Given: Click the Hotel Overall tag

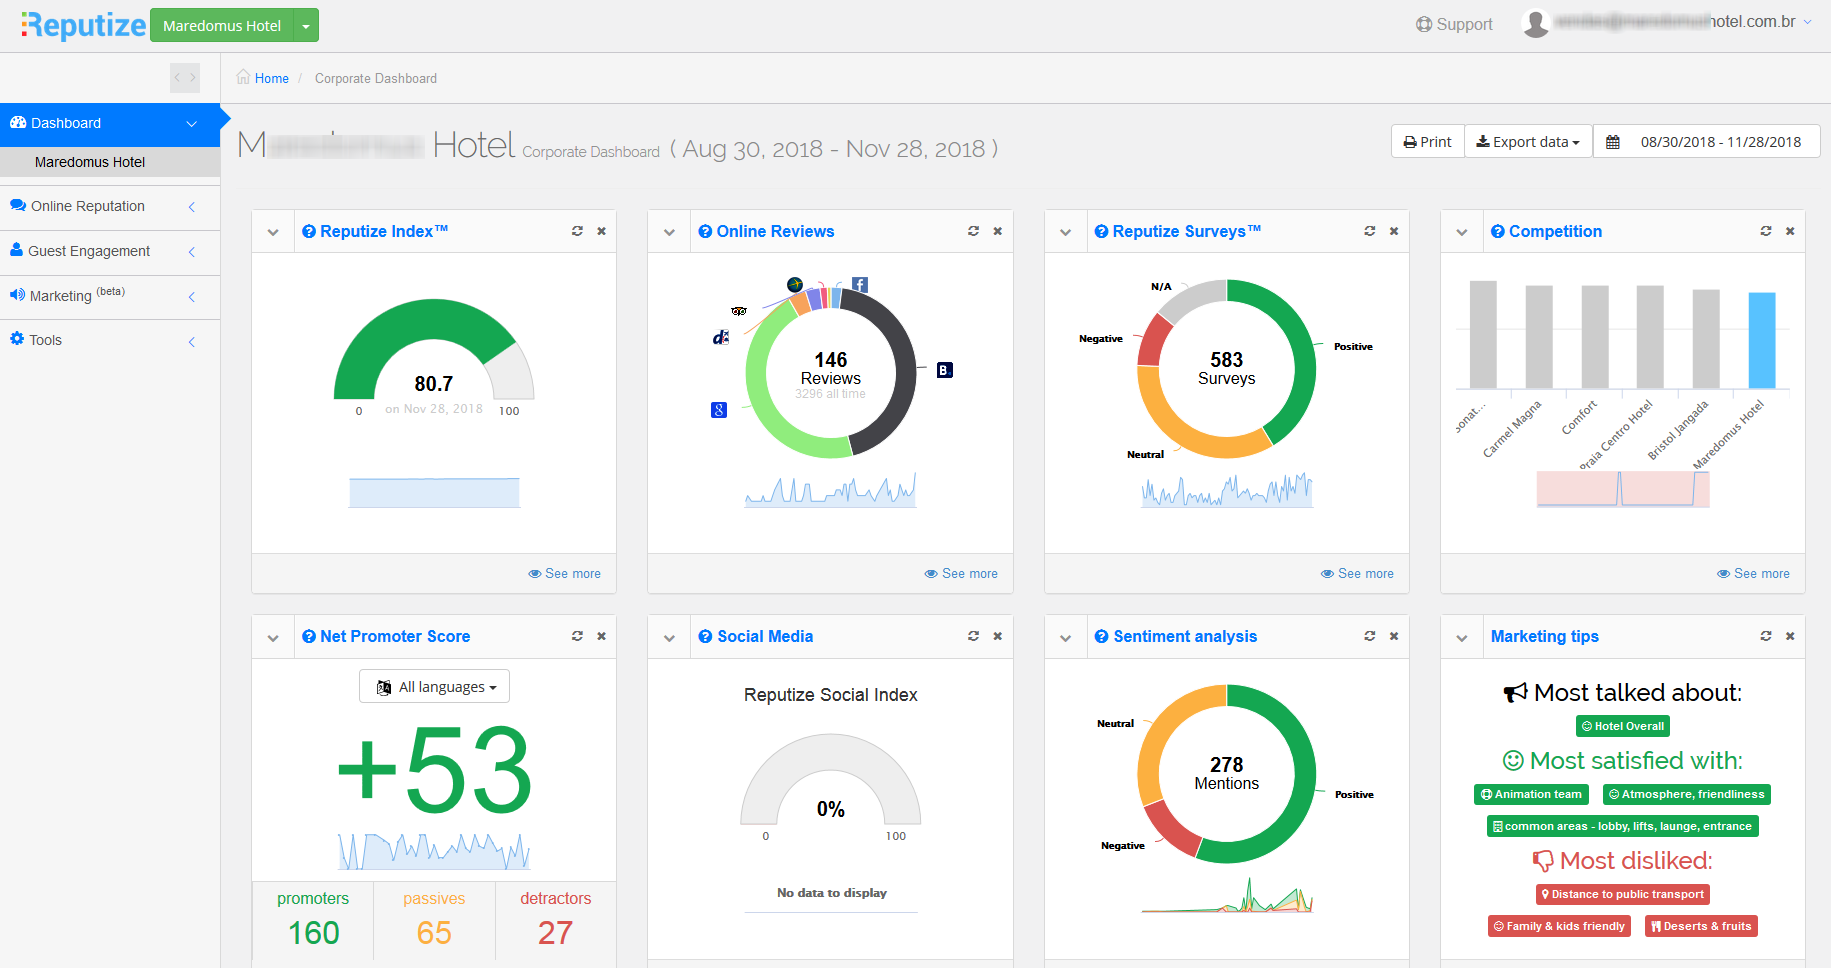Looking at the screenshot, I should [1623, 726].
